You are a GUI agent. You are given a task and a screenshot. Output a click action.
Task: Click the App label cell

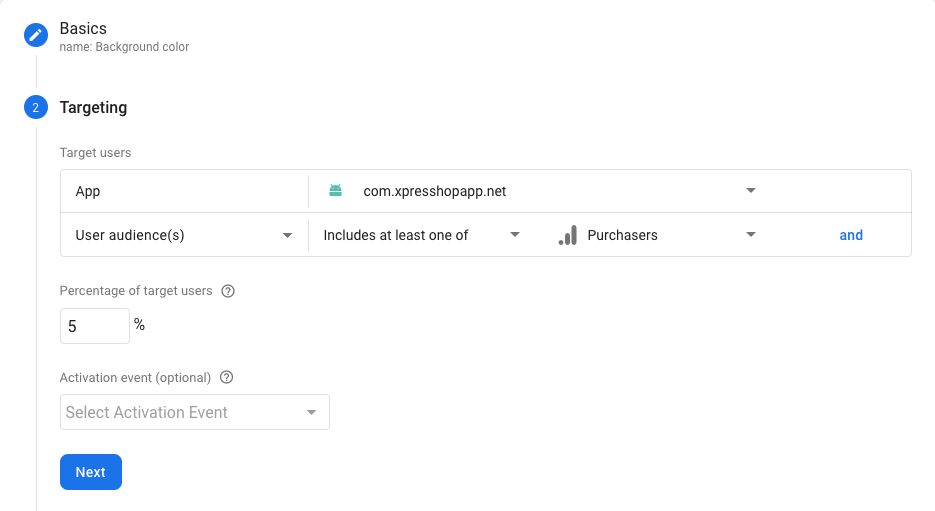[88, 191]
